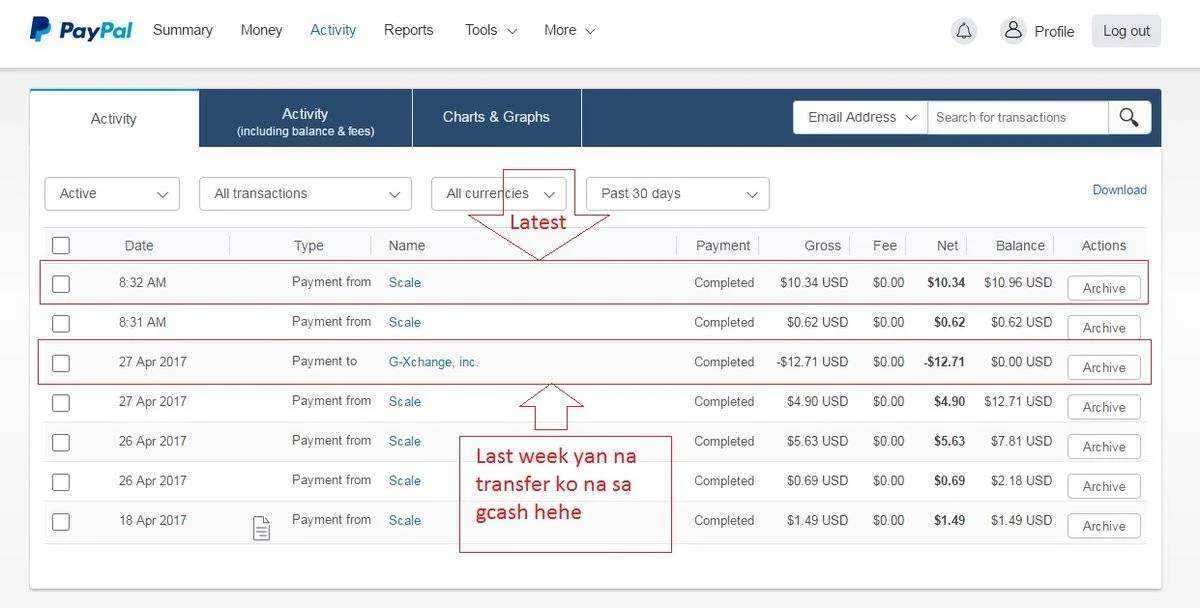1200x608 pixels.
Task: Open Scale link on the 18 Apr row
Action: tap(405, 520)
